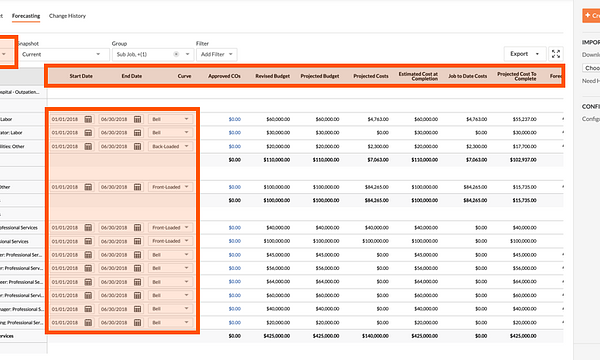The image size is (600, 360).
Task: Open Front-Loaded curve dropdown in $40,000.00 row
Action: [170, 228]
